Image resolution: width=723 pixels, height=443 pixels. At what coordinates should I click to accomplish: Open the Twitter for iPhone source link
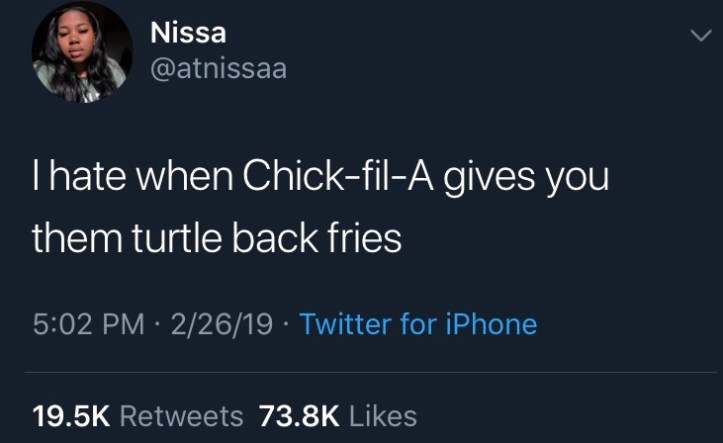[x=418, y=324]
